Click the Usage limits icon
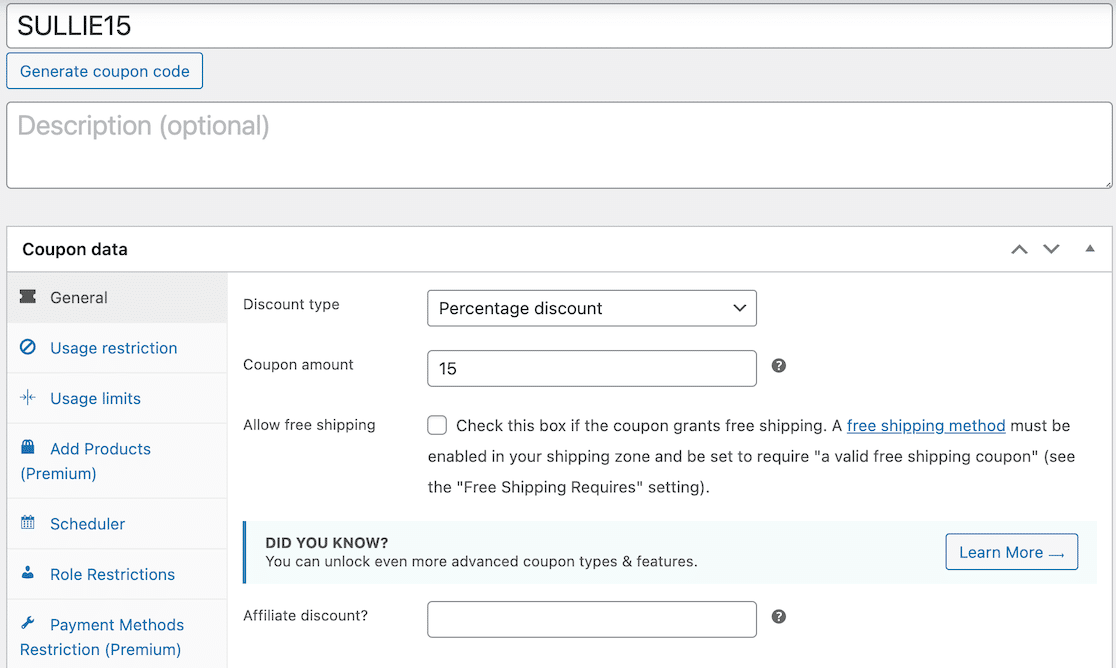The image size is (1116, 668). click(x=29, y=398)
